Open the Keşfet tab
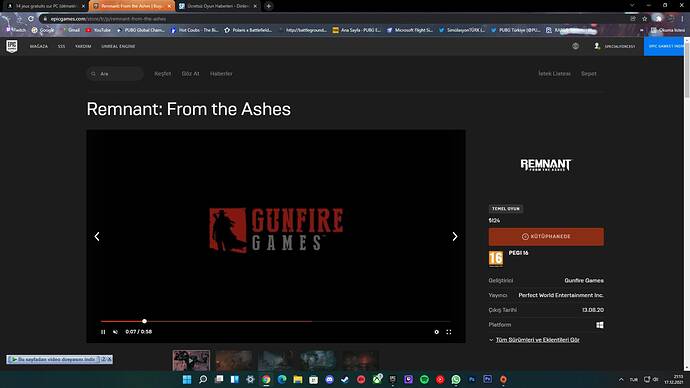 click(x=162, y=73)
